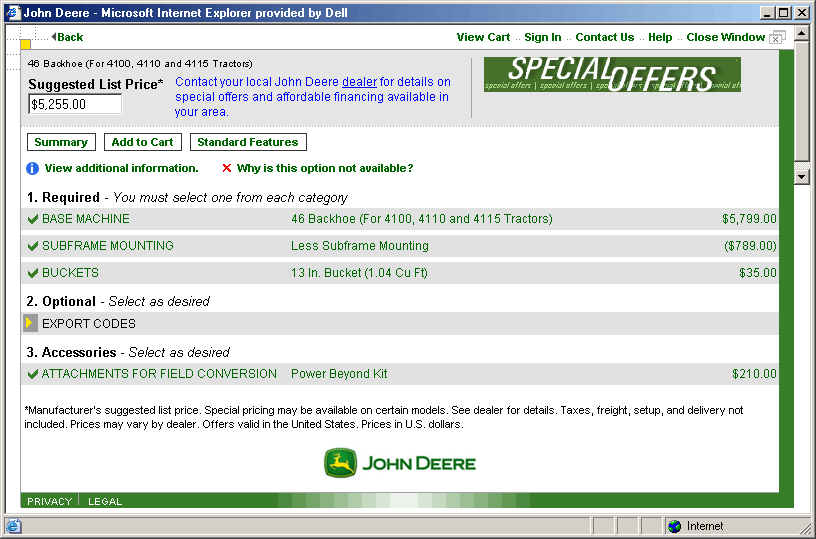816x539 pixels.
Task: Click the Special Offers banner
Action: (612, 74)
